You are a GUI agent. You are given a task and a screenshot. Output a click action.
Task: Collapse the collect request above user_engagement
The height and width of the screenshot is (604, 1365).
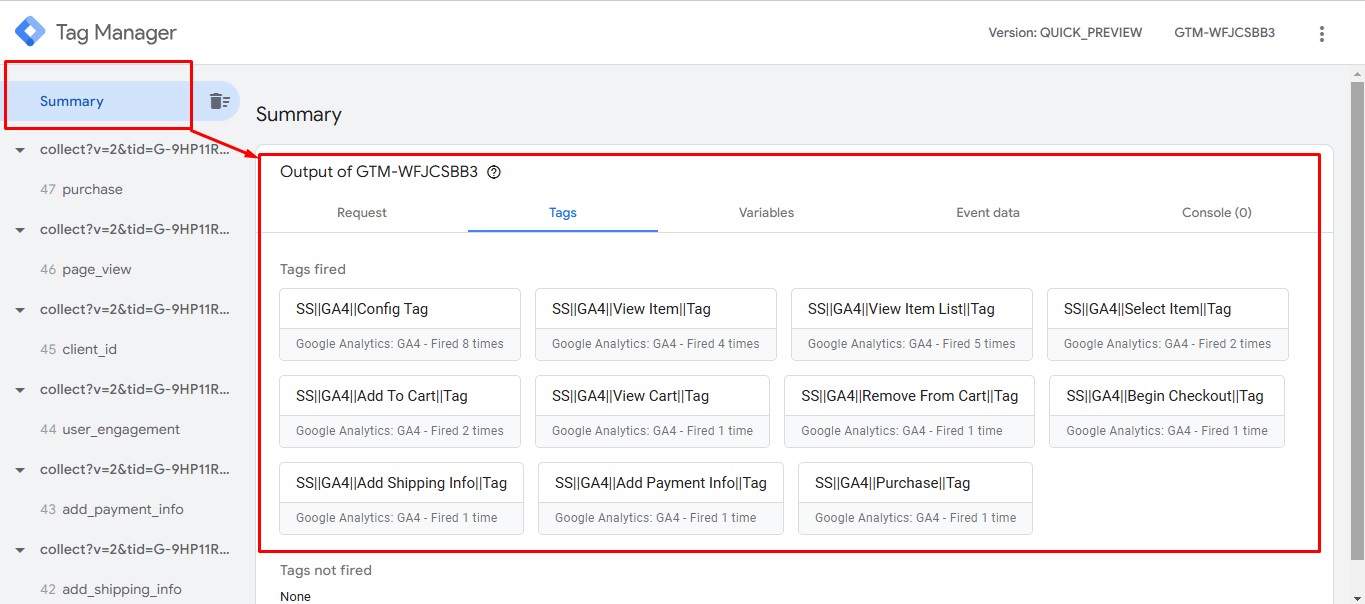(x=20, y=390)
